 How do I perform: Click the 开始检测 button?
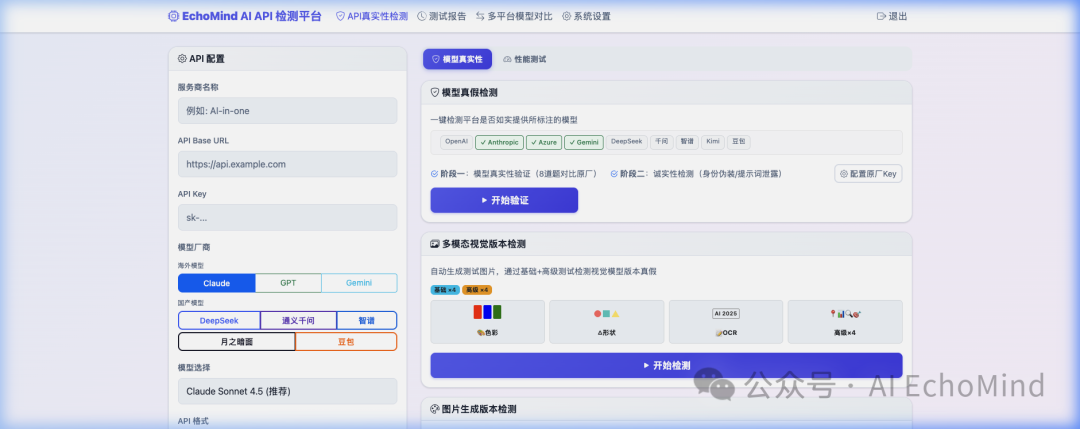666,366
